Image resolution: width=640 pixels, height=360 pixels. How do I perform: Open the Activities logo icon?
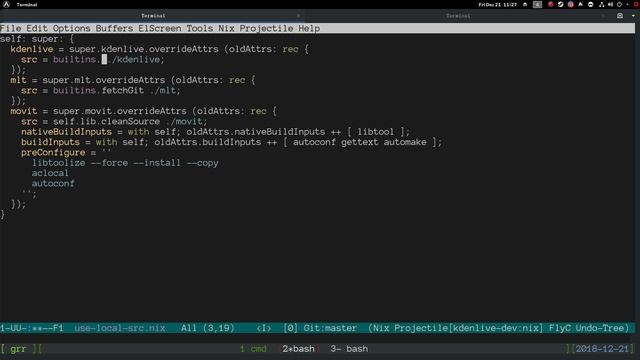click(6, 4)
